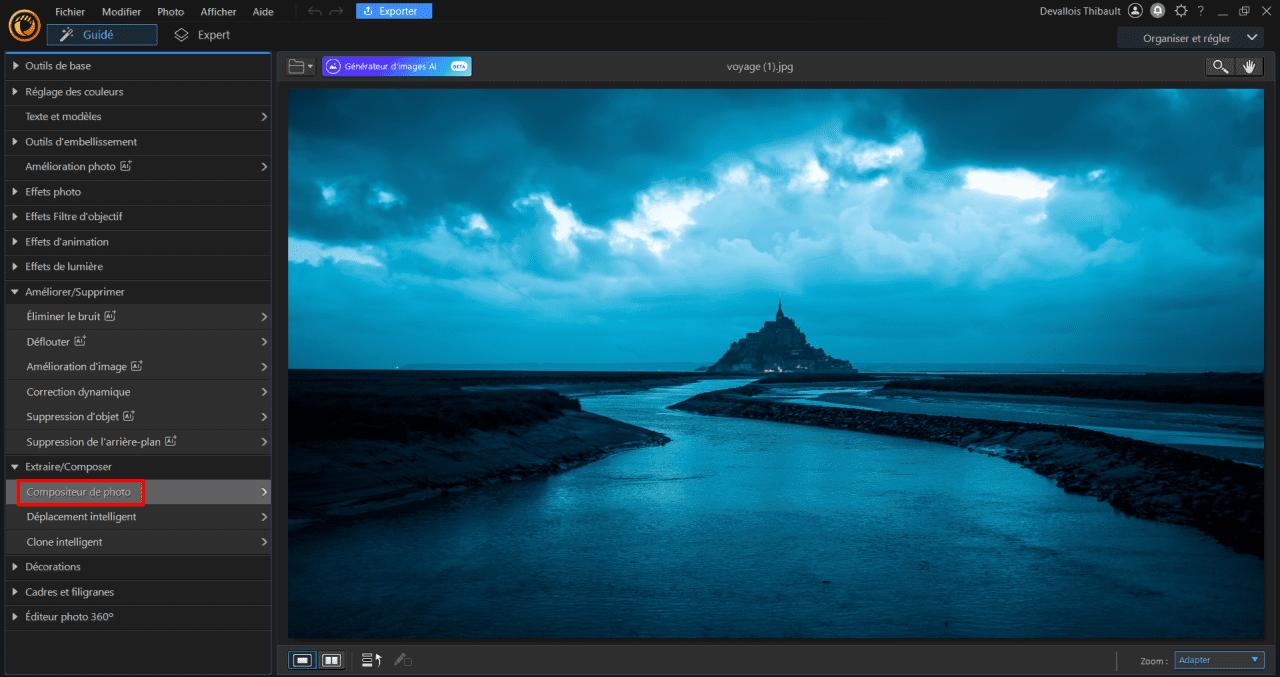
Task: Click the Expert mode diamond icon
Action: (x=181, y=33)
